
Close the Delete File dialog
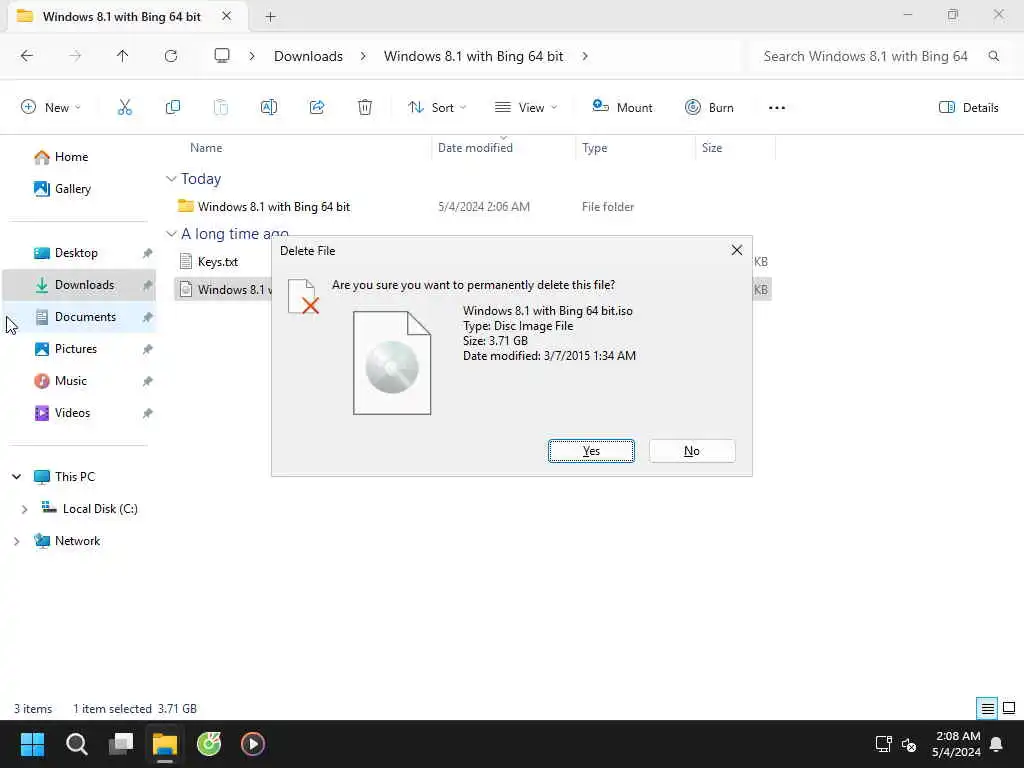click(x=737, y=250)
